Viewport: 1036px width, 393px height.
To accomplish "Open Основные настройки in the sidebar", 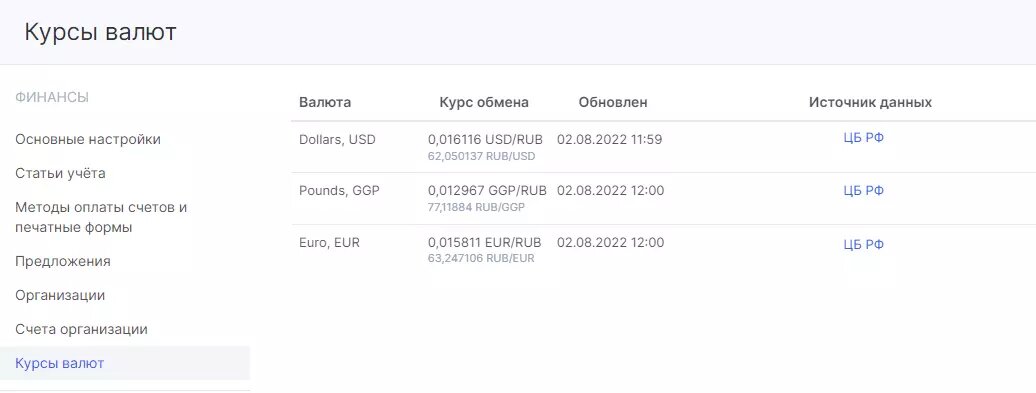I will coord(88,139).
